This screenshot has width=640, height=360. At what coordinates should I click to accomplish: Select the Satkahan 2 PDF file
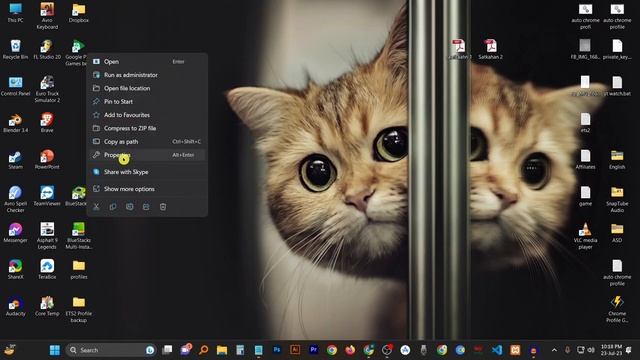(x=491, y=49)
